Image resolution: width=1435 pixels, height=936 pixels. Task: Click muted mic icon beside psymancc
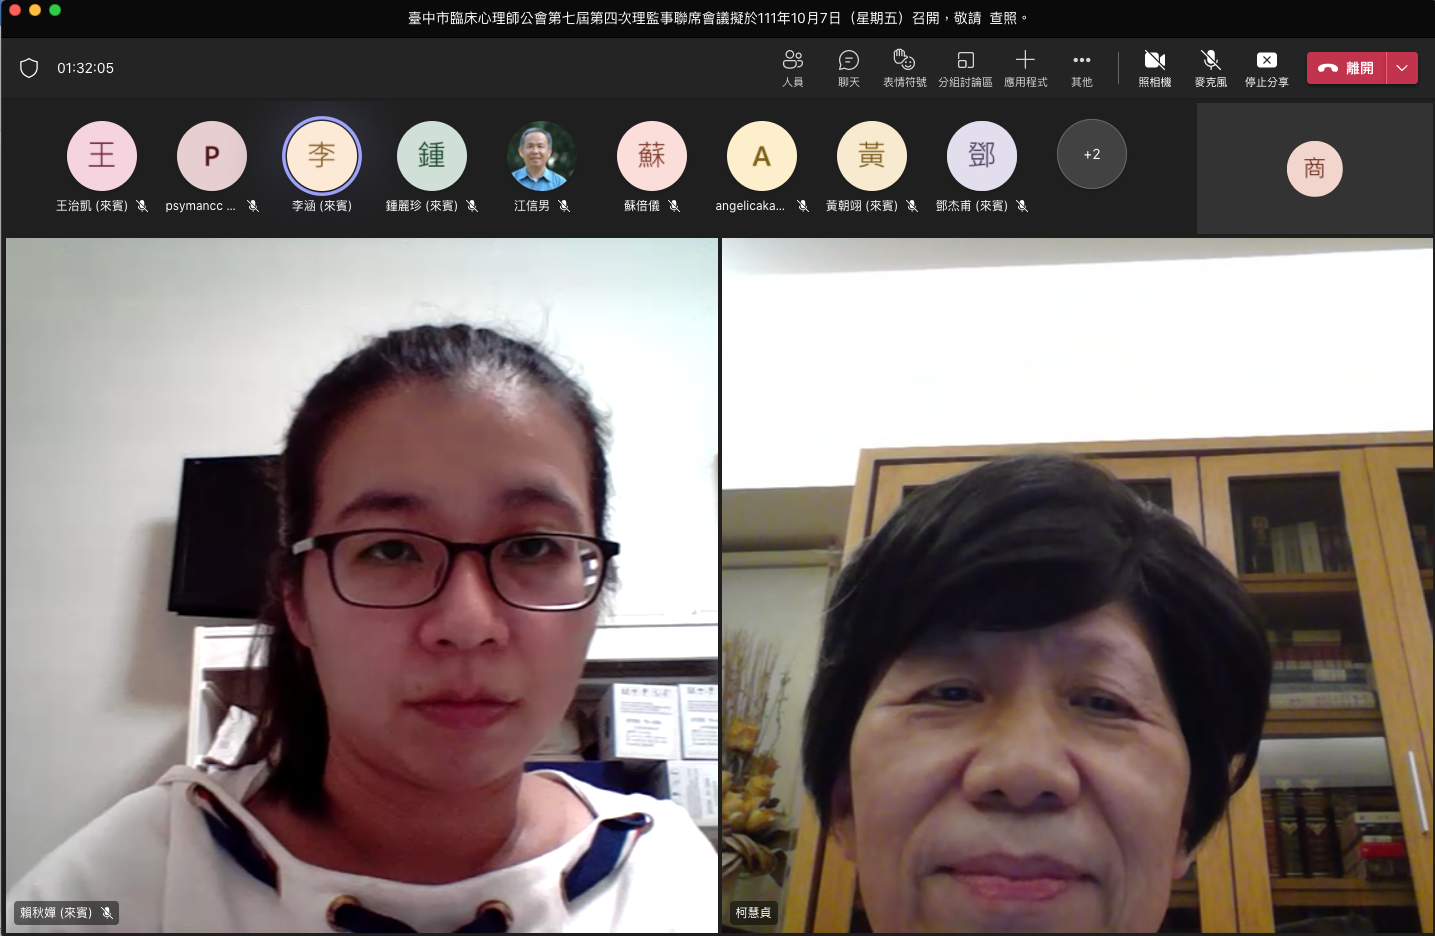(x=253, y=206)
